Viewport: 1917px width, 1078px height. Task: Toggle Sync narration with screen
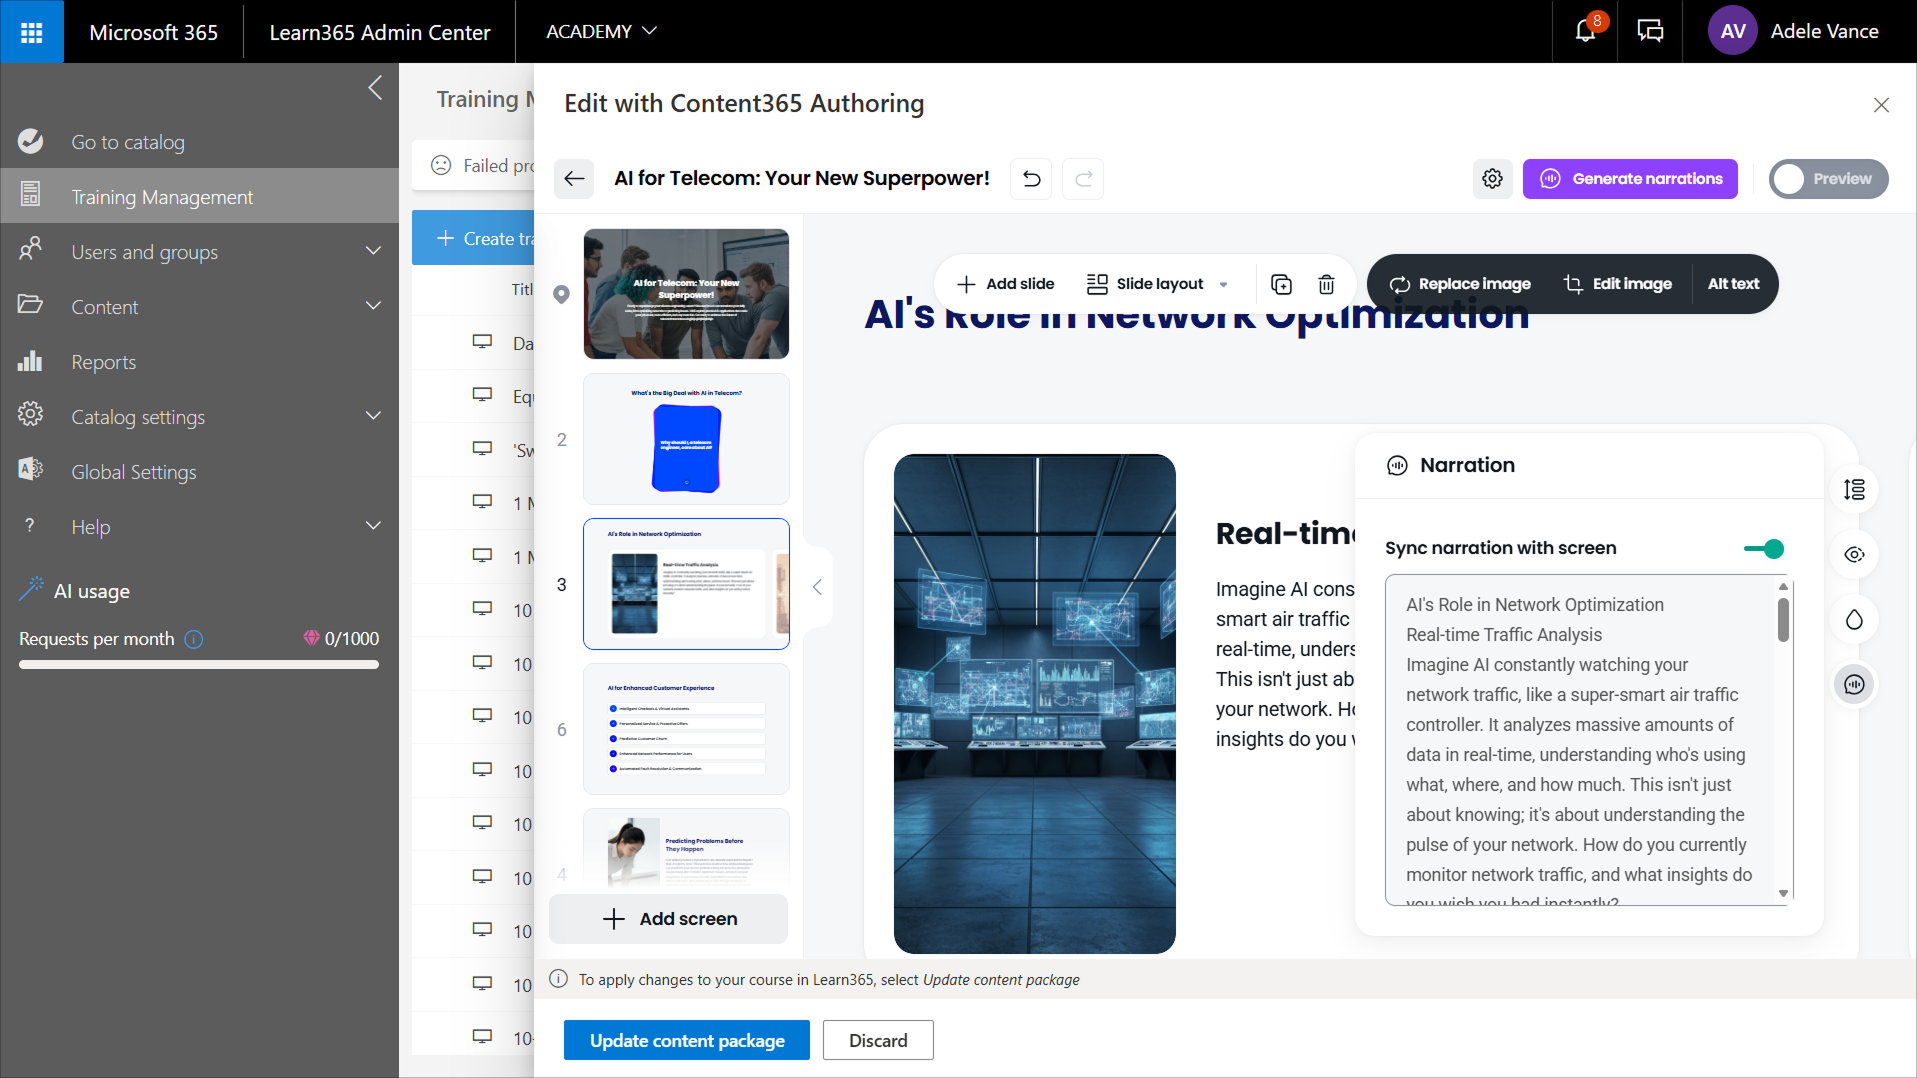point(1764,549)
